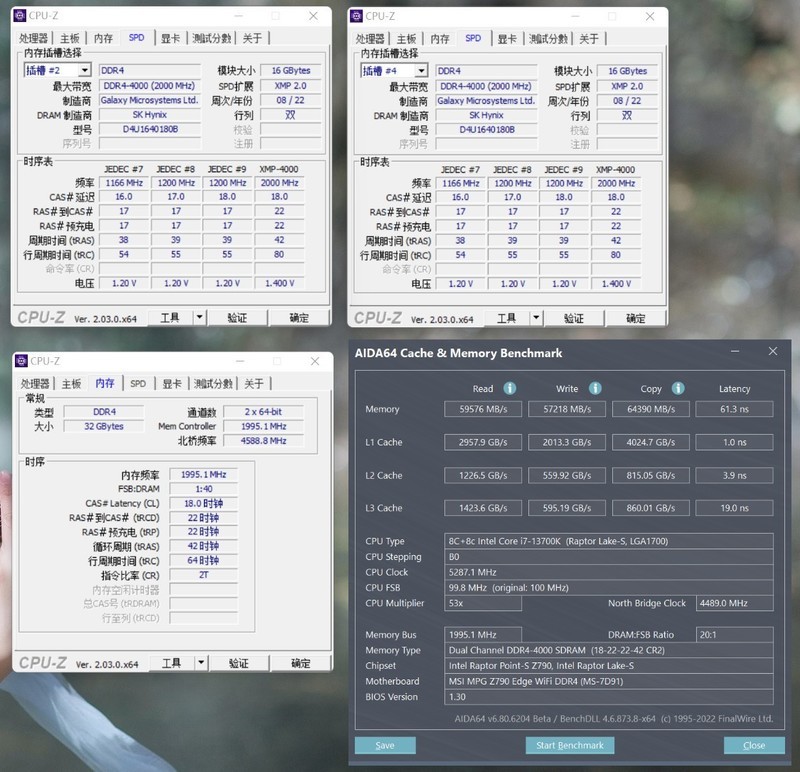
Task: Open the DDR4 memory type dropdown in SPD tab
Action: 149,70
